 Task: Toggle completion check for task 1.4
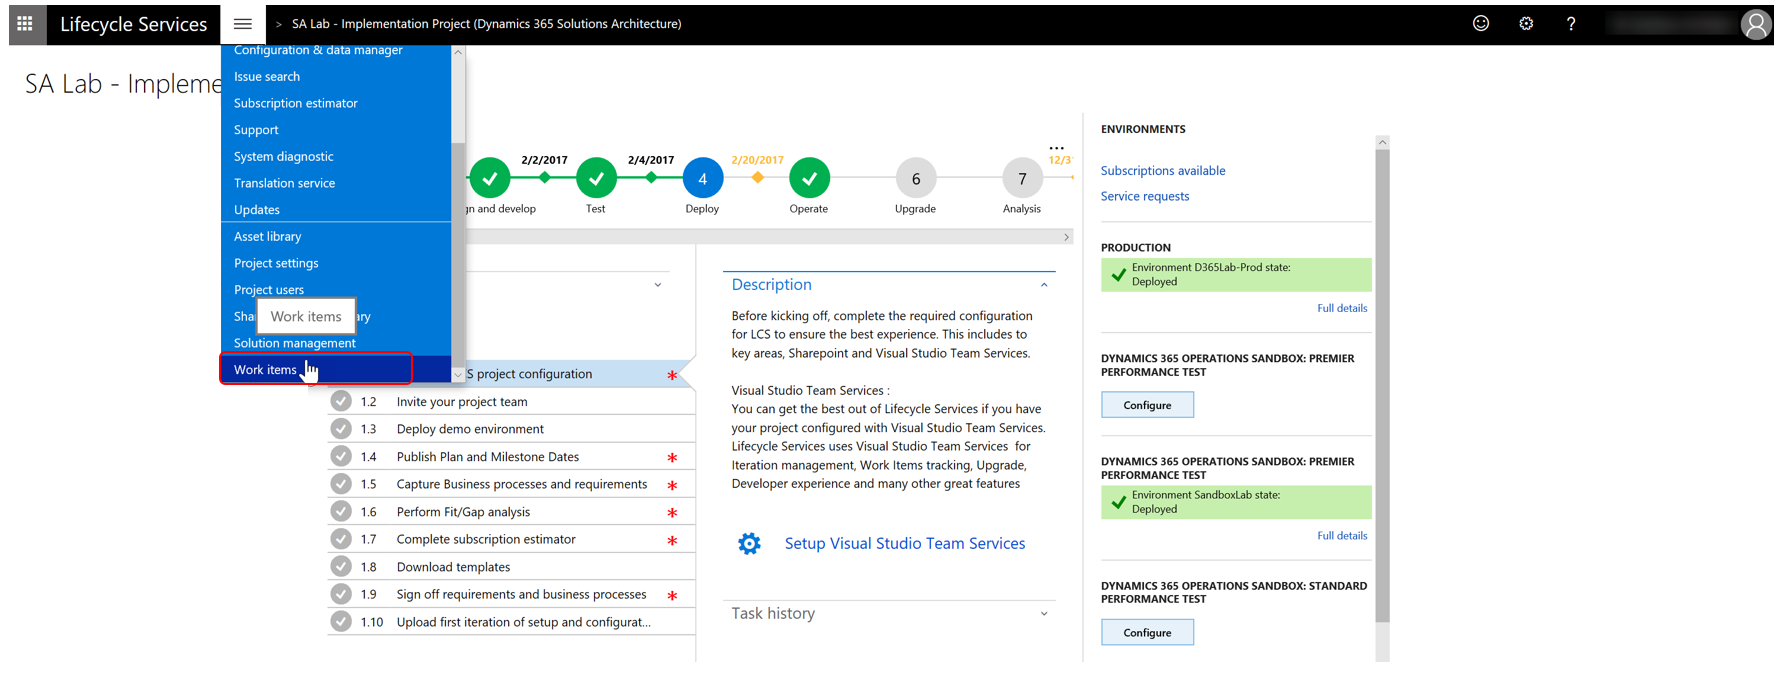point(341,456)
